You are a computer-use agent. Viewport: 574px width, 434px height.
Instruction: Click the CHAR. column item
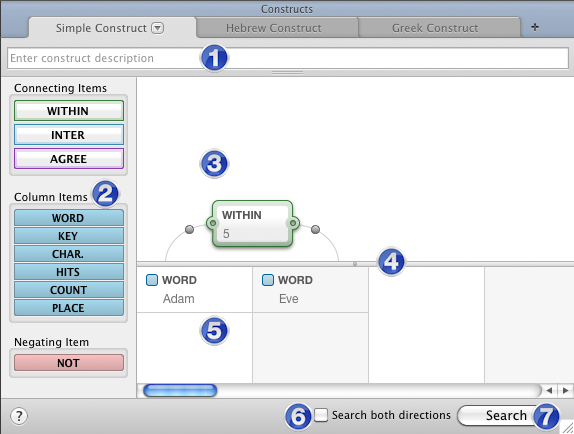[x=69, y=254]
